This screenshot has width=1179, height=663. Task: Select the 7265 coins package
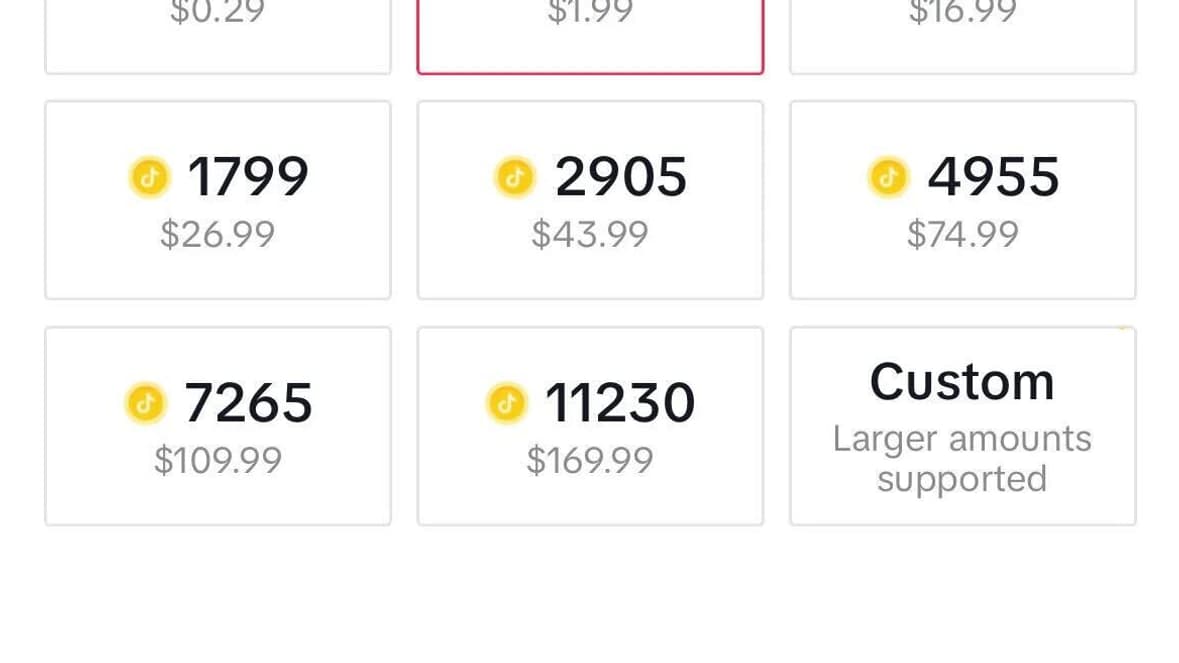(x=217, y=424)
